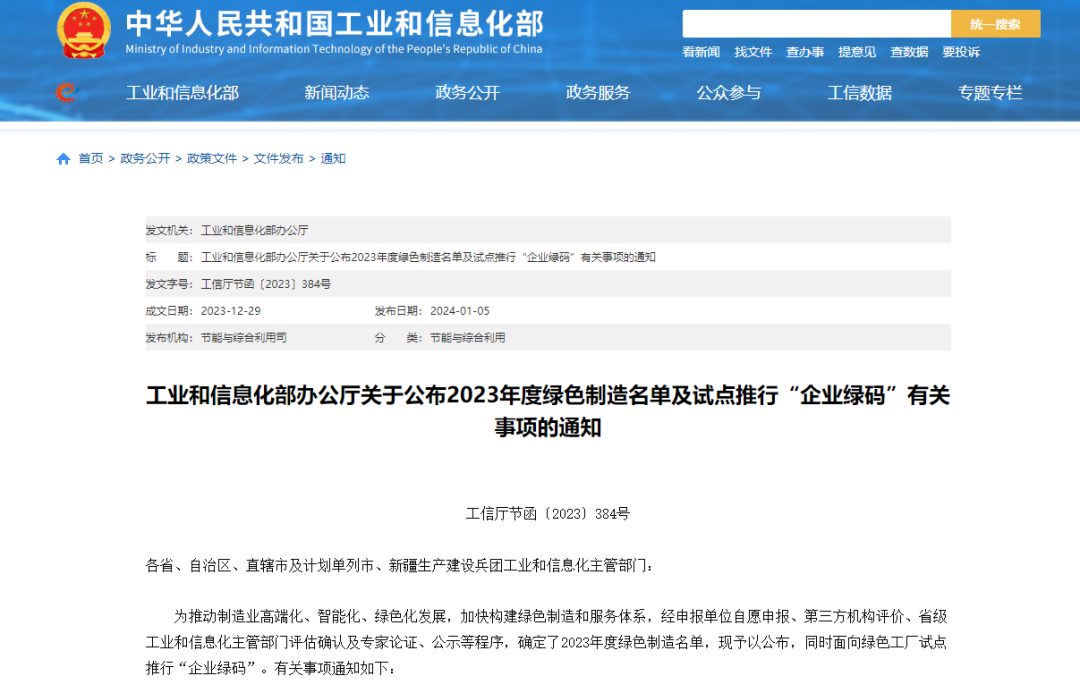The image size is (1080, 693).
Task: Open the 看新闻 quick link
Action: 700,52
